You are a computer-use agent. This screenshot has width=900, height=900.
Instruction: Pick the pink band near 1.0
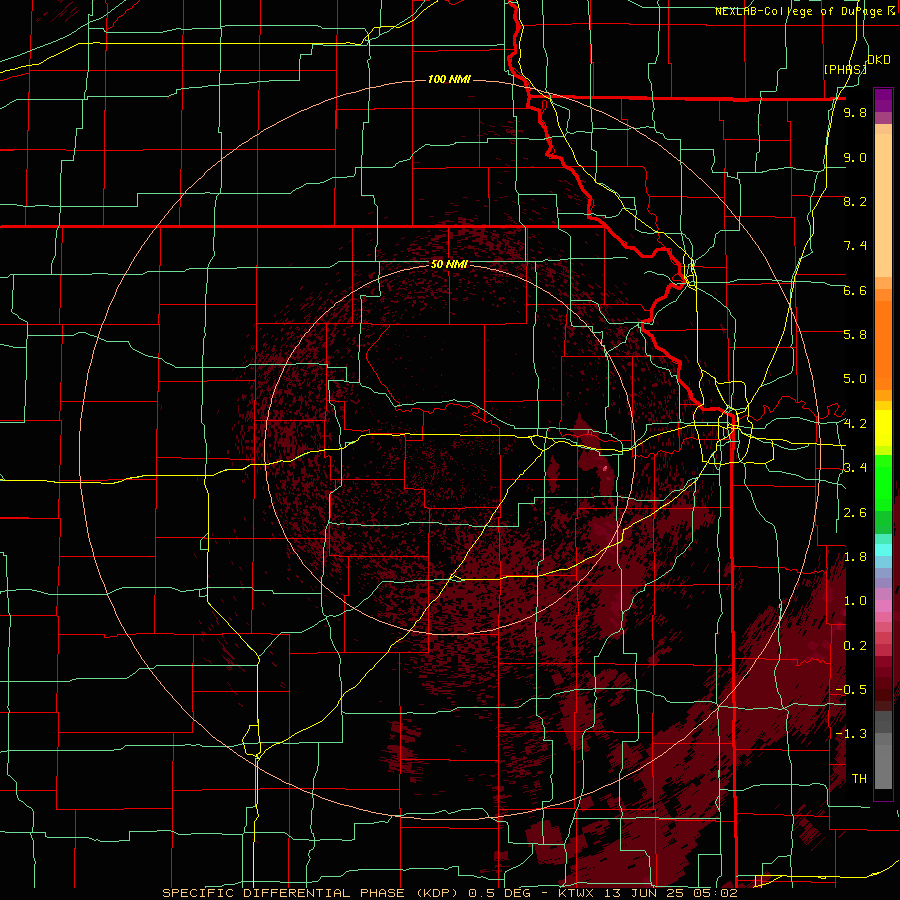tap(883, 606)
